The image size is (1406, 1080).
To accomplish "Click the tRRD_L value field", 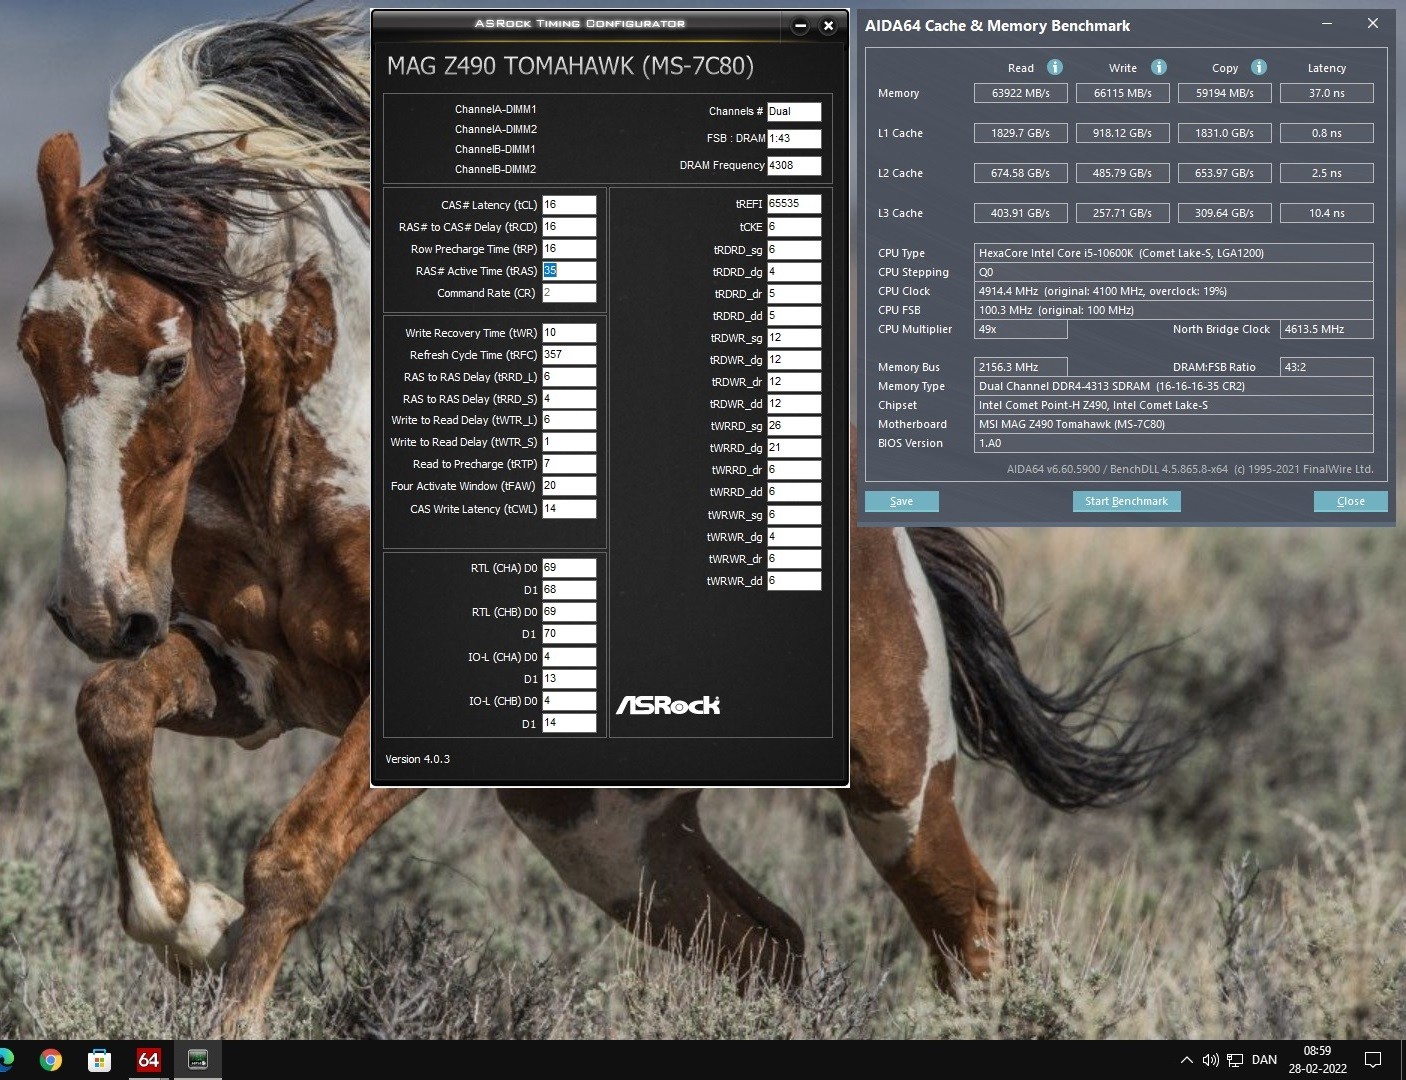I will click(569, 377).
